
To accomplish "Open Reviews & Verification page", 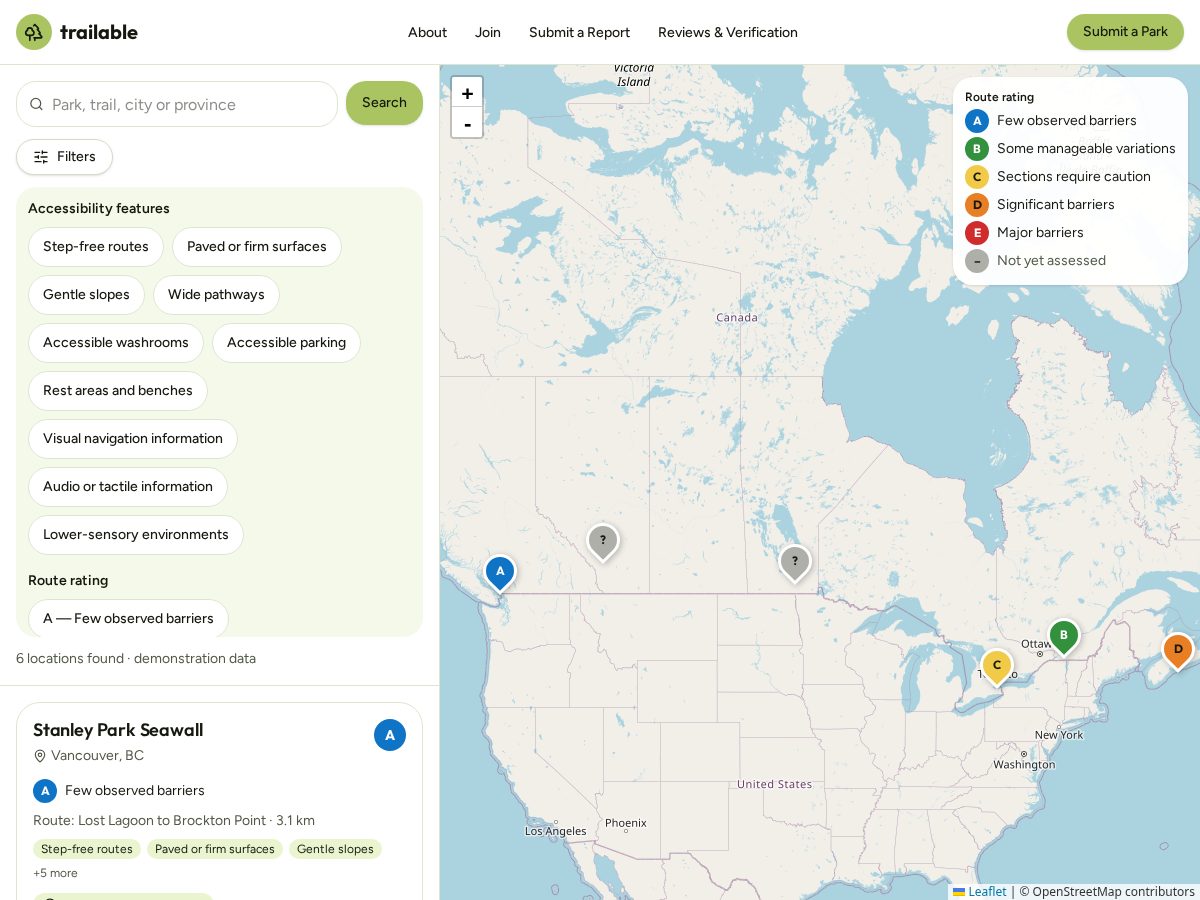I will point(728,32).
